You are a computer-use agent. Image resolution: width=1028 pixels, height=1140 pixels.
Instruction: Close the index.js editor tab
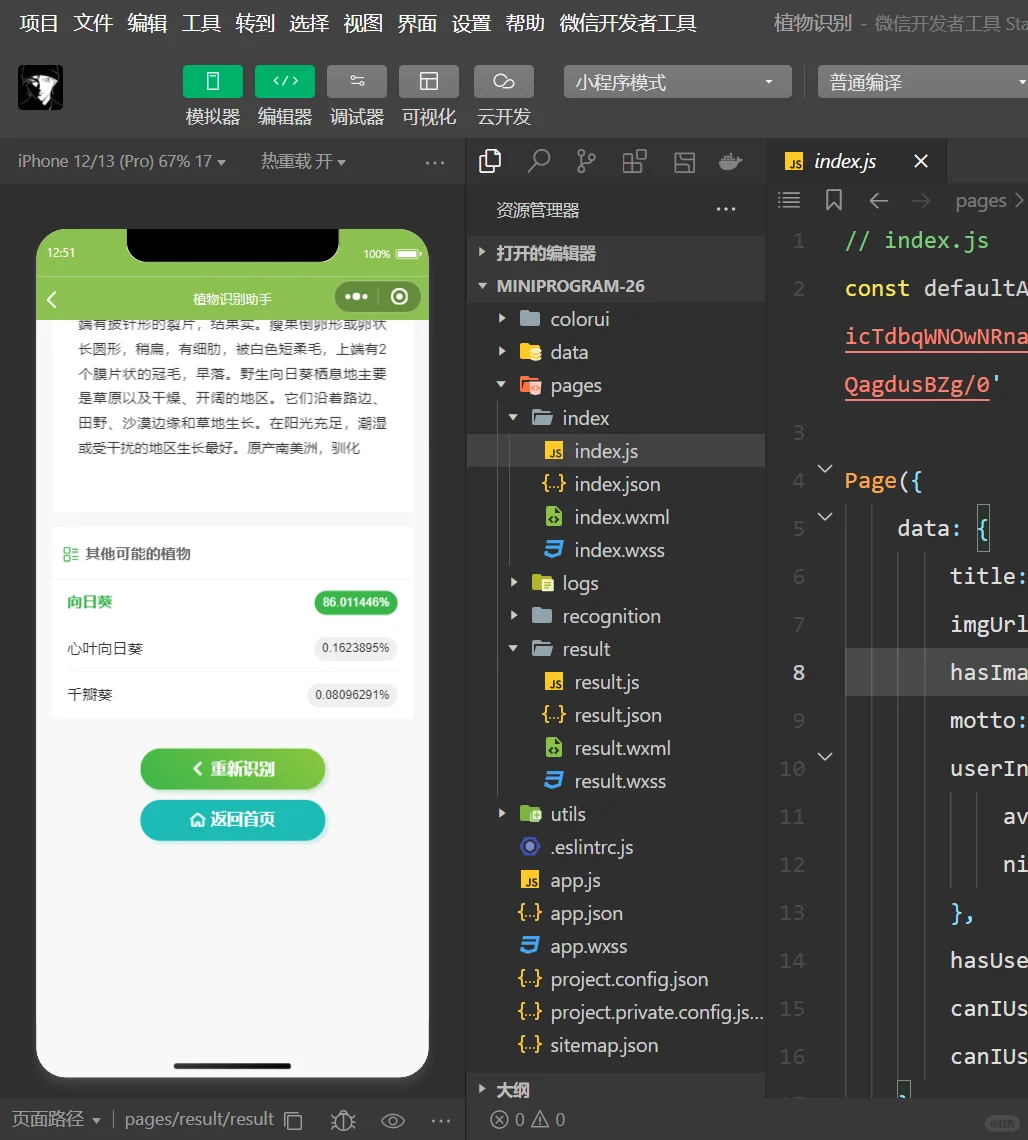(920, 161)
